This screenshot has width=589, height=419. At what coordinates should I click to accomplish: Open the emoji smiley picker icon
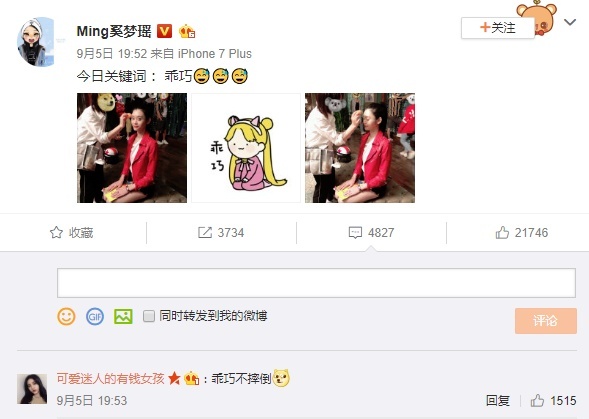click(x=66, y=316)
